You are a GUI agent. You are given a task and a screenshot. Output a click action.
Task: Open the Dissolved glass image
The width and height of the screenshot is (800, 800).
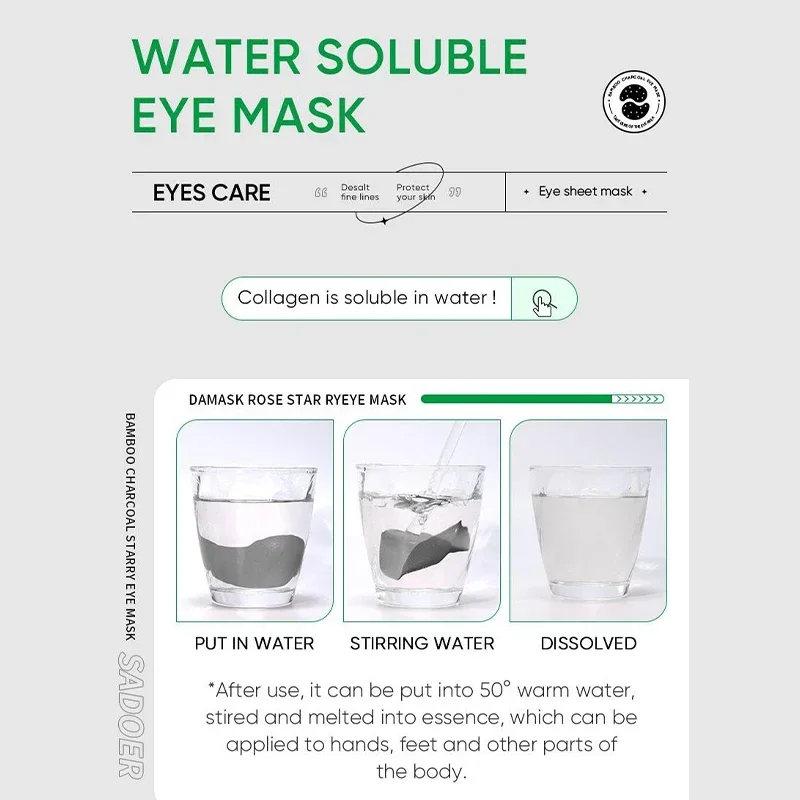tap(588, 520)
